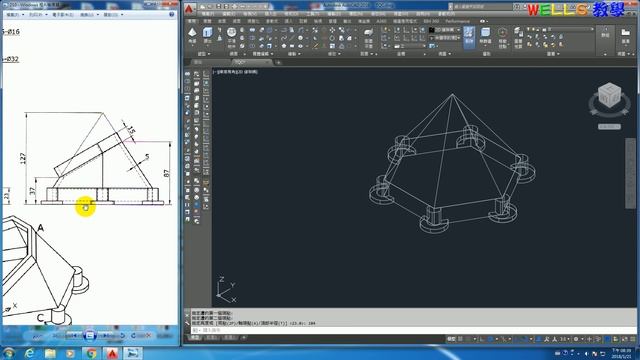Toggle the Model space status bar button
This screenshot has height=360, width=640.
451,339
